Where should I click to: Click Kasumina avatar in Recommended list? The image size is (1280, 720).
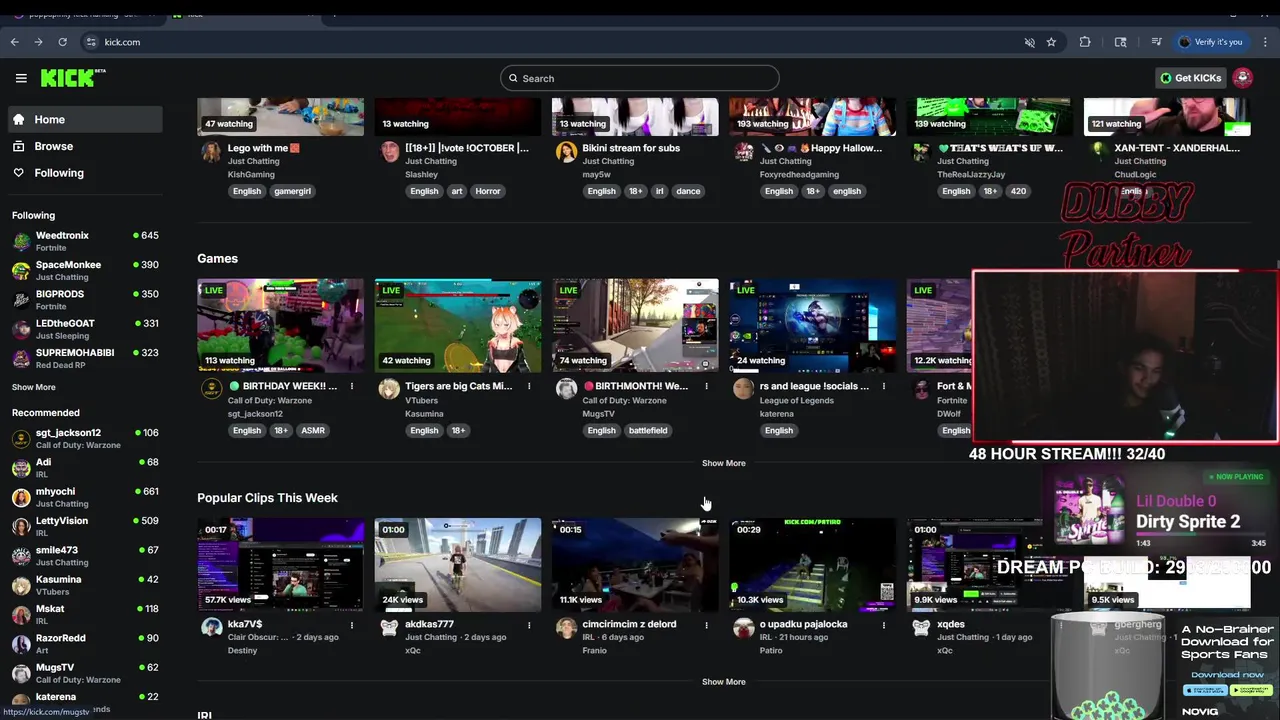(x=21, y=585)
